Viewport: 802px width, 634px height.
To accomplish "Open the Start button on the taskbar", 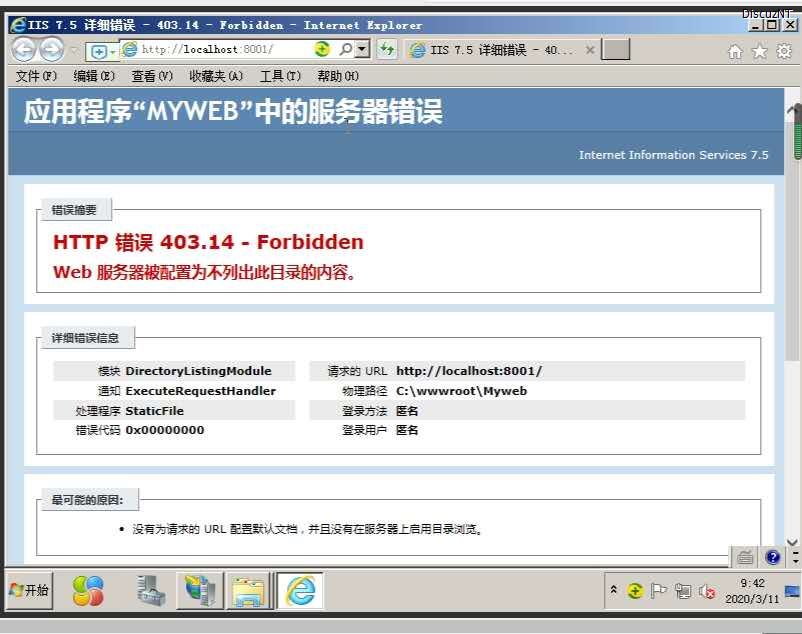I will [x=29, y=591].
